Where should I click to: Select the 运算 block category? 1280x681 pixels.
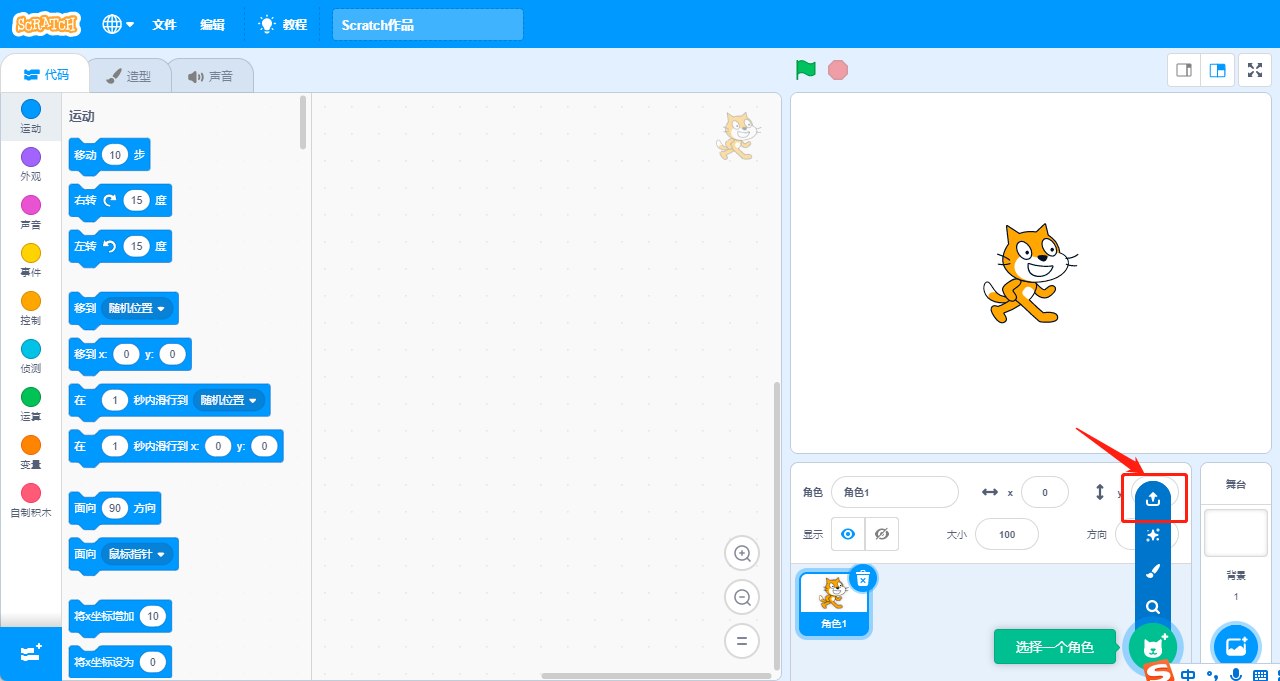[31, 406]
